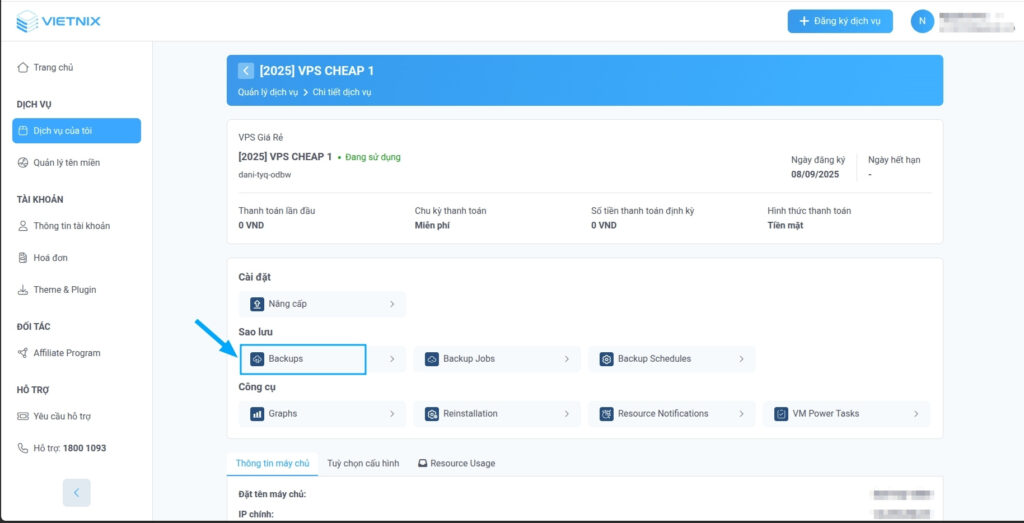Click chevron arrow on Nâng cấp row

point(392,304)
